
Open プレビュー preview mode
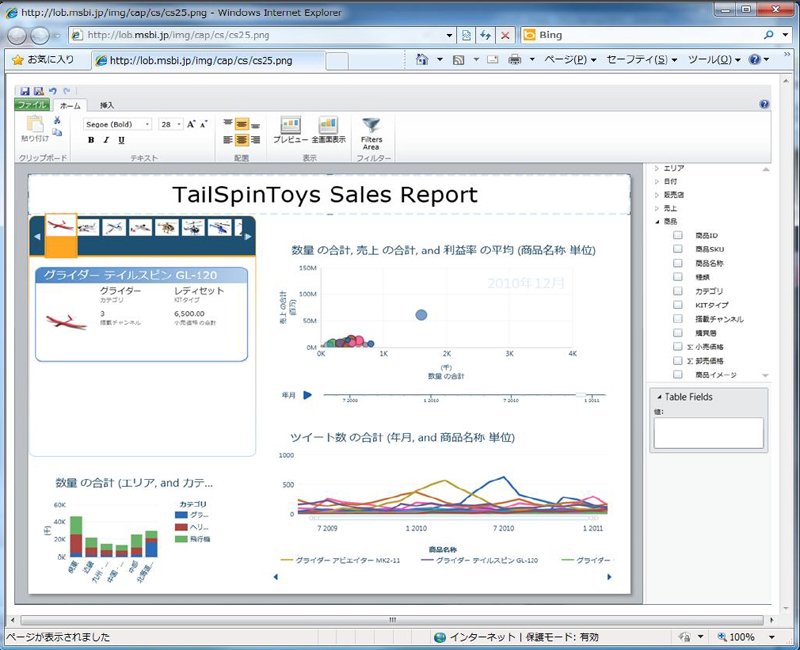[290, 130]
